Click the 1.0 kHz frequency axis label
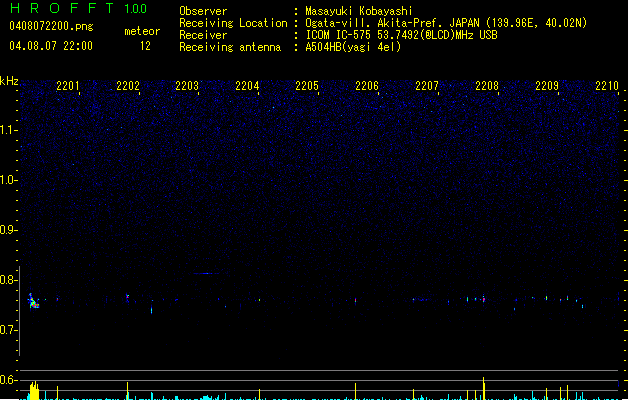629x400 pixels. [x=8, y=180]
